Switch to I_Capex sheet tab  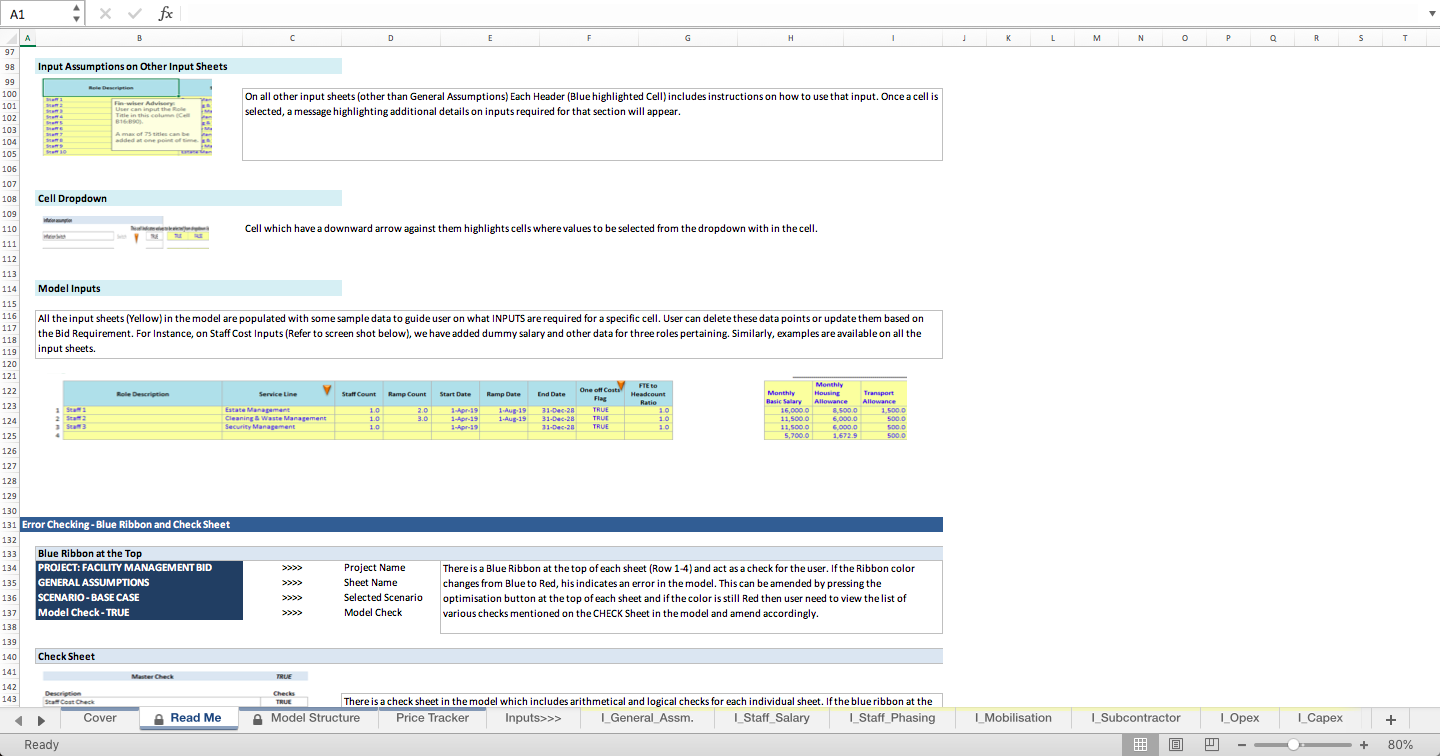coord(1320,718)
